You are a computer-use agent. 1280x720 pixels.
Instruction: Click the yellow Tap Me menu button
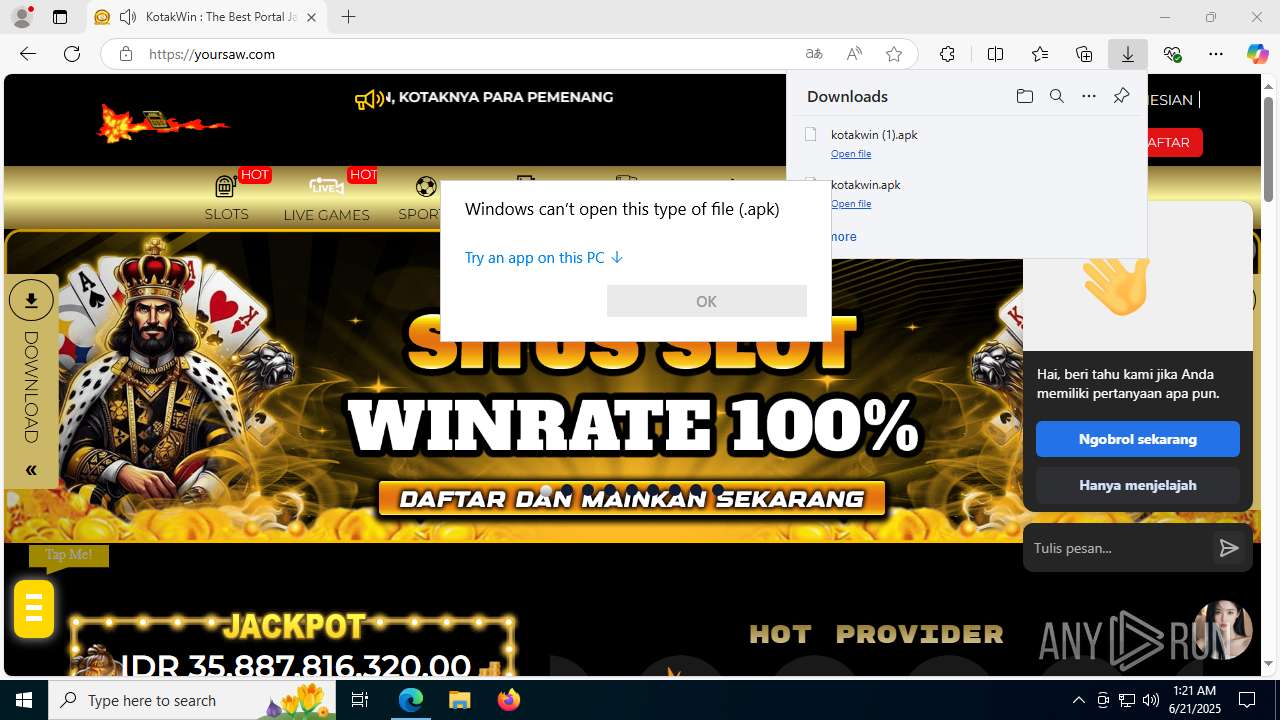(x=34, y=608)
